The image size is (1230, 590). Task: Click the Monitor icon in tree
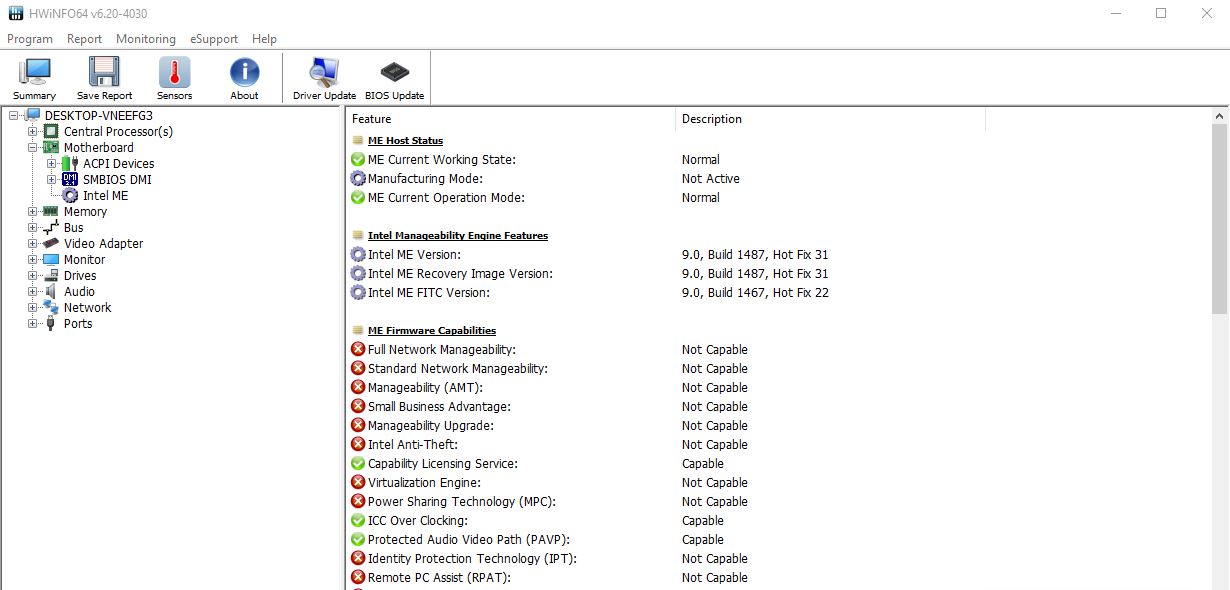pyautogui.click(x=51, y=259)
